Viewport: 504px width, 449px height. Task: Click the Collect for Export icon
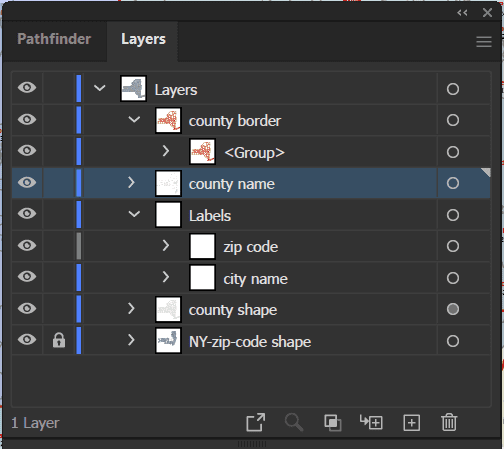[256, 423]
